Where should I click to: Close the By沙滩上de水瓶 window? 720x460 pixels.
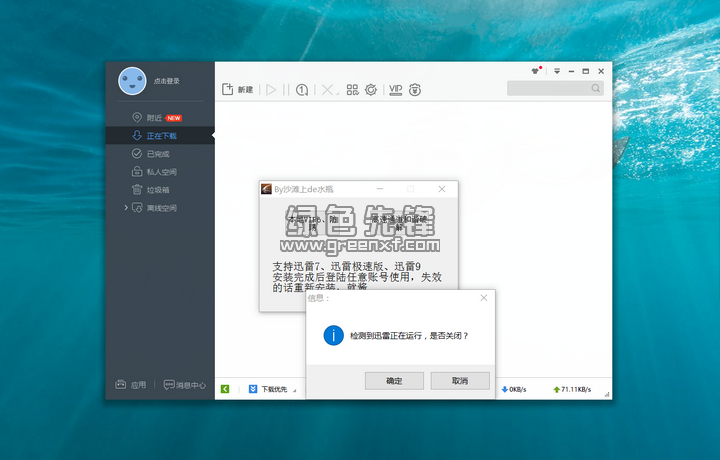coord(442,189)
